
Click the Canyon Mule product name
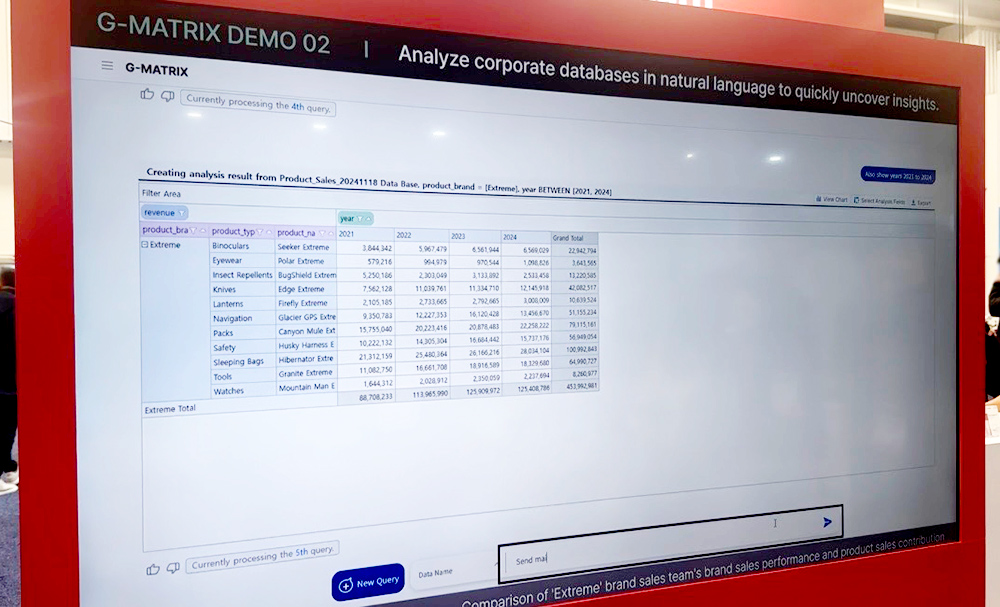tap(306, 331)
